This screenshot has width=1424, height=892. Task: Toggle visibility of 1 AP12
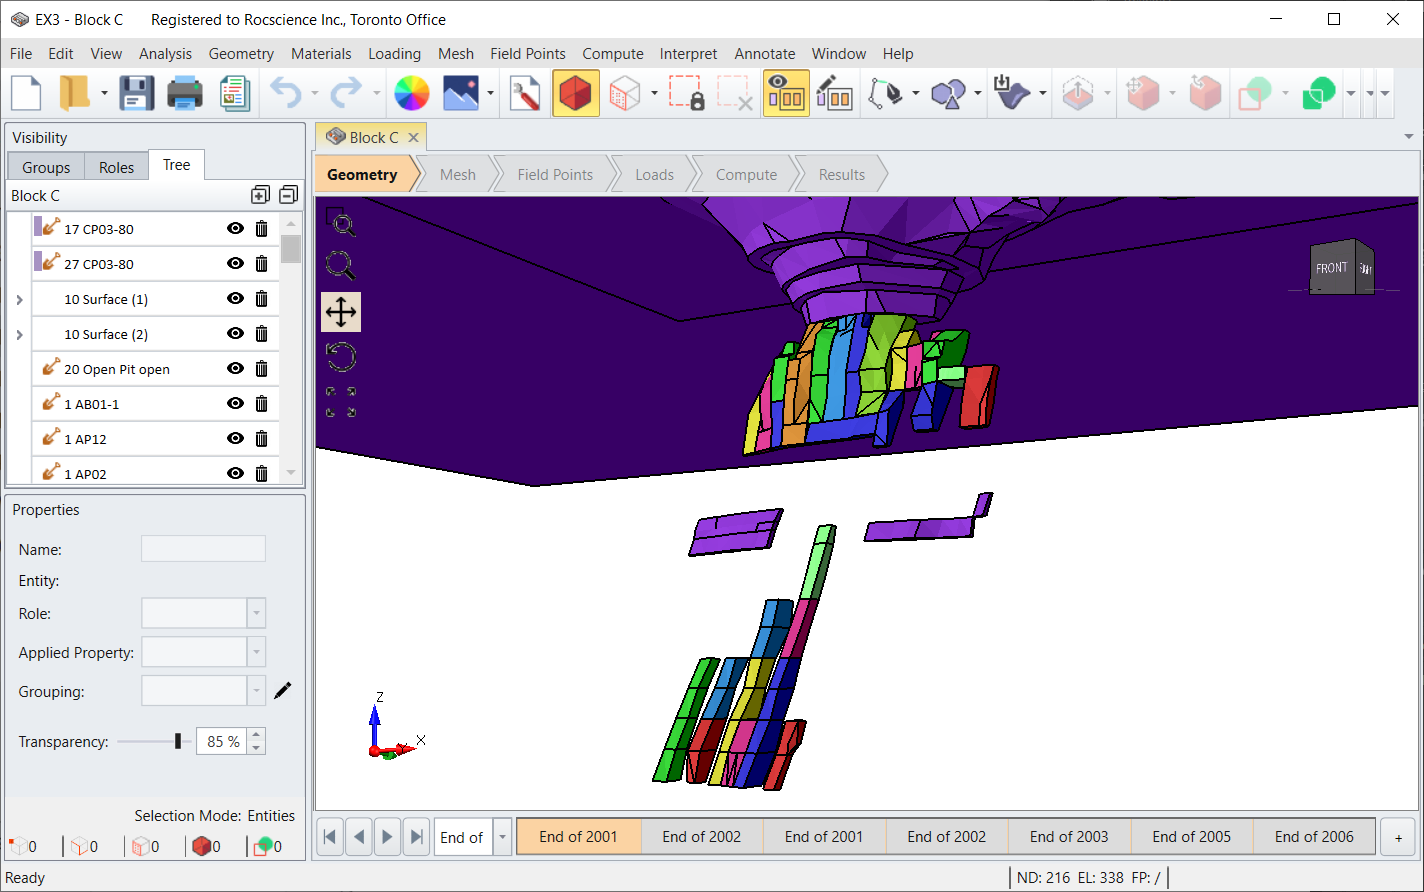[x=235, y=438]
